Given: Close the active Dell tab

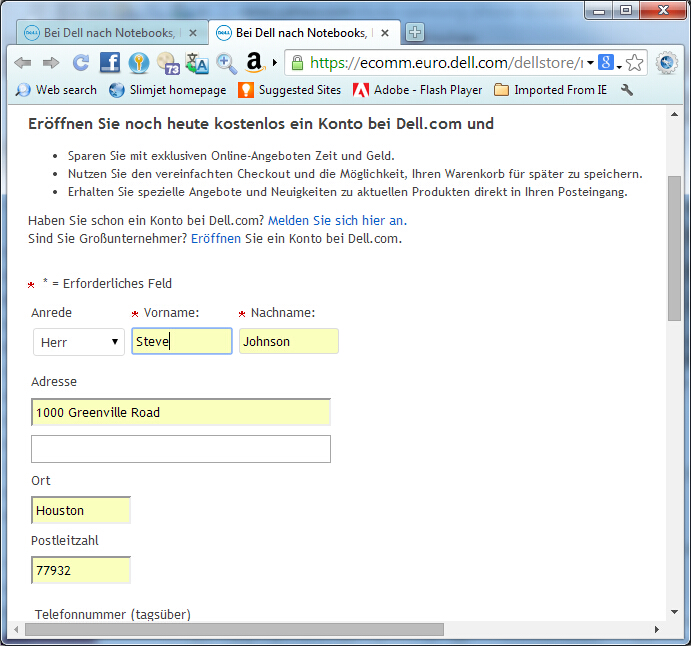Looking at the screenshot, I should click(385, 33).
